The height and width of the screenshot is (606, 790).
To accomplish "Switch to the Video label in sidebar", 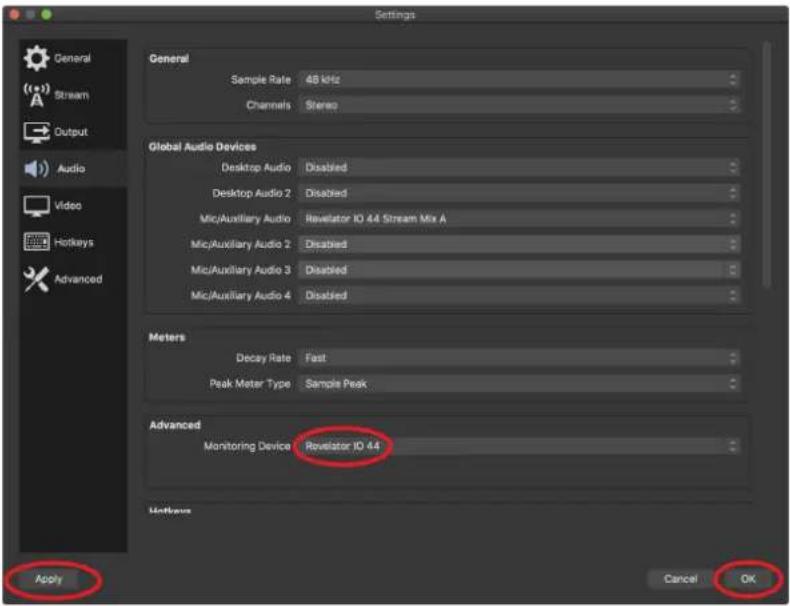I will click(68, 206).
